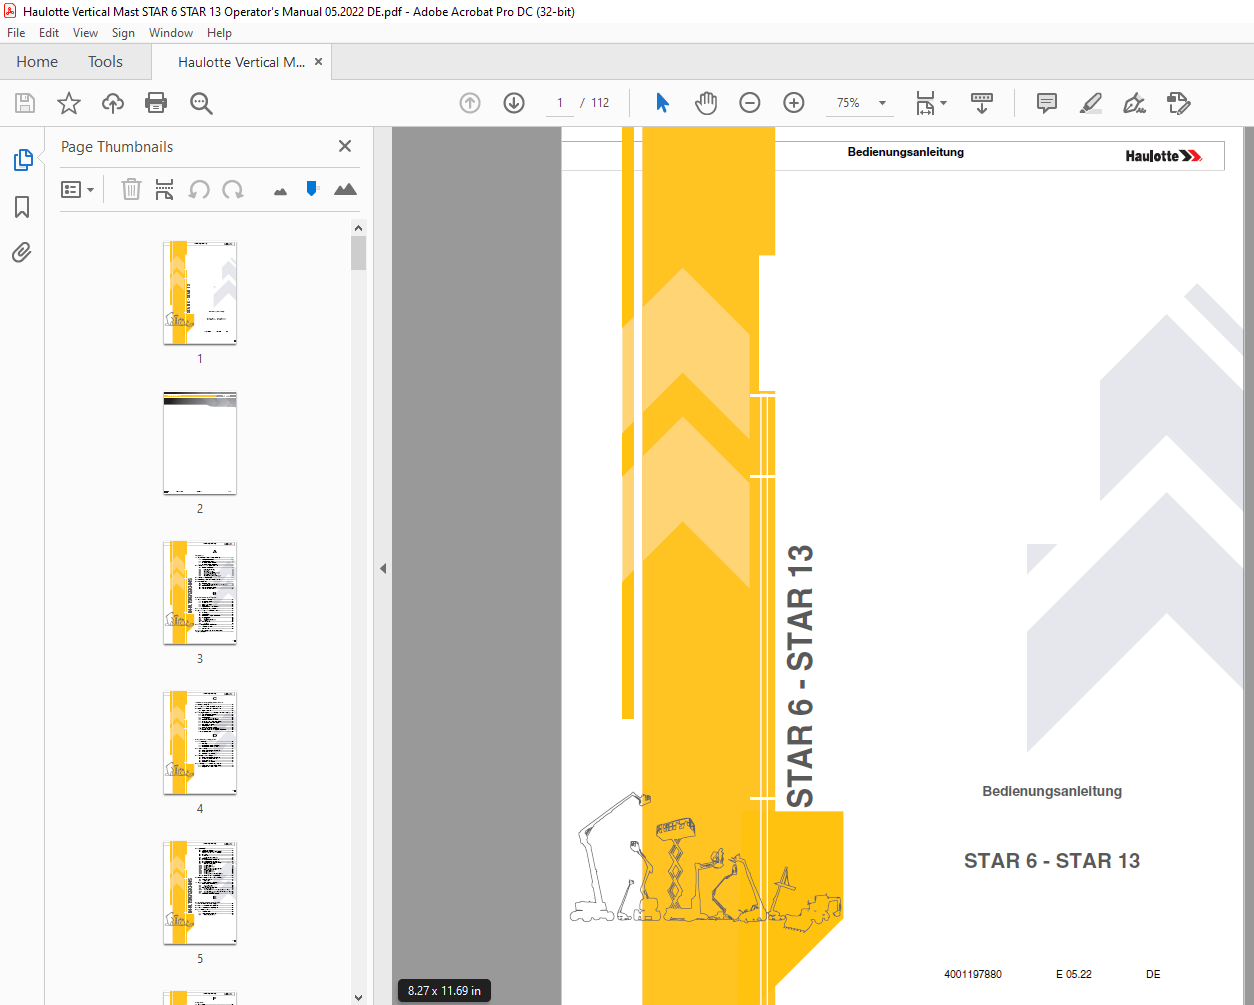Select page 1 thumbnail

tap(200, 293)
